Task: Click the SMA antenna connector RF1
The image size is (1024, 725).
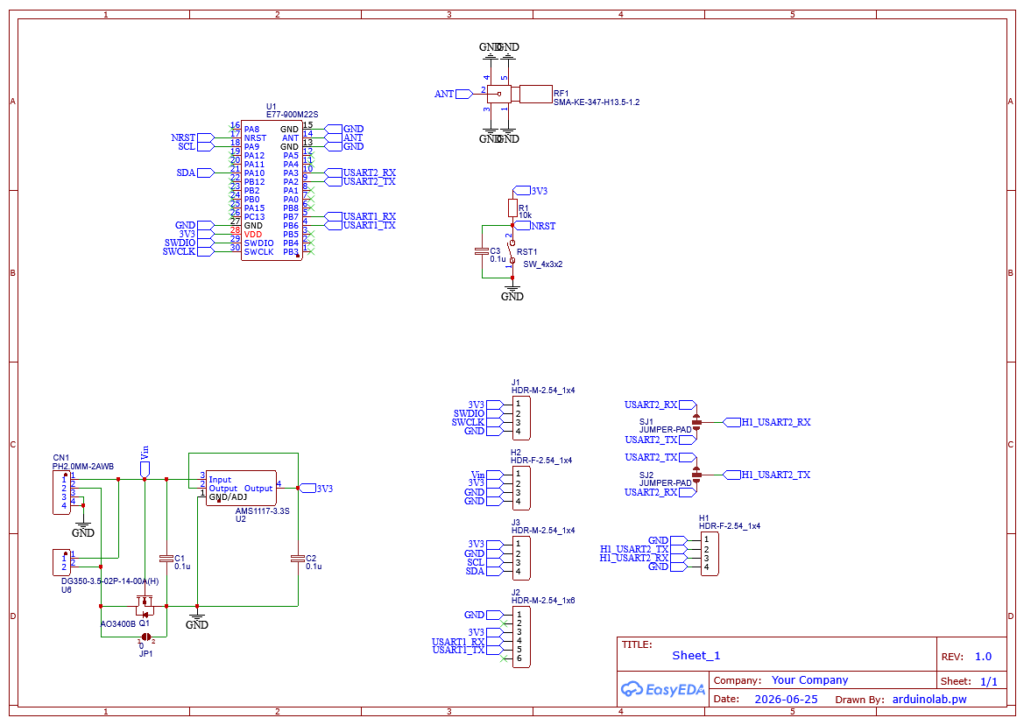Action: tap(520, 94)
